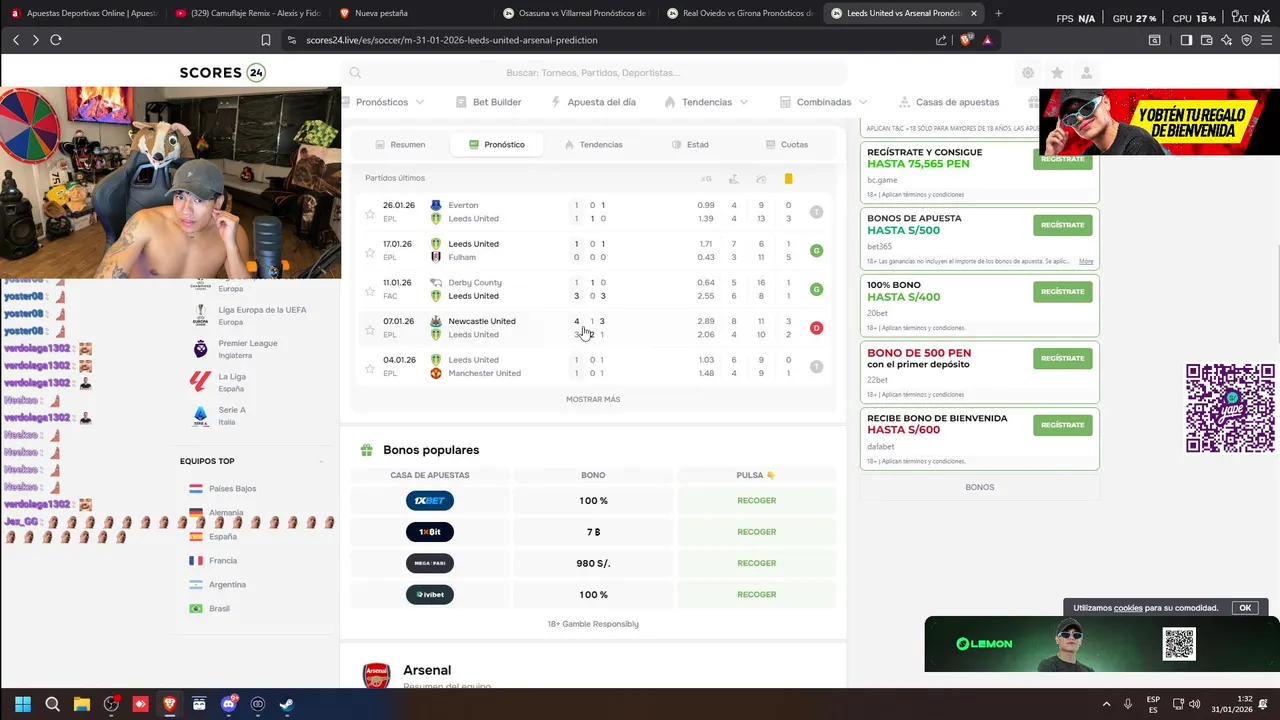Open Windows taskbar search

pyautogui.click(x=53, y=704)
